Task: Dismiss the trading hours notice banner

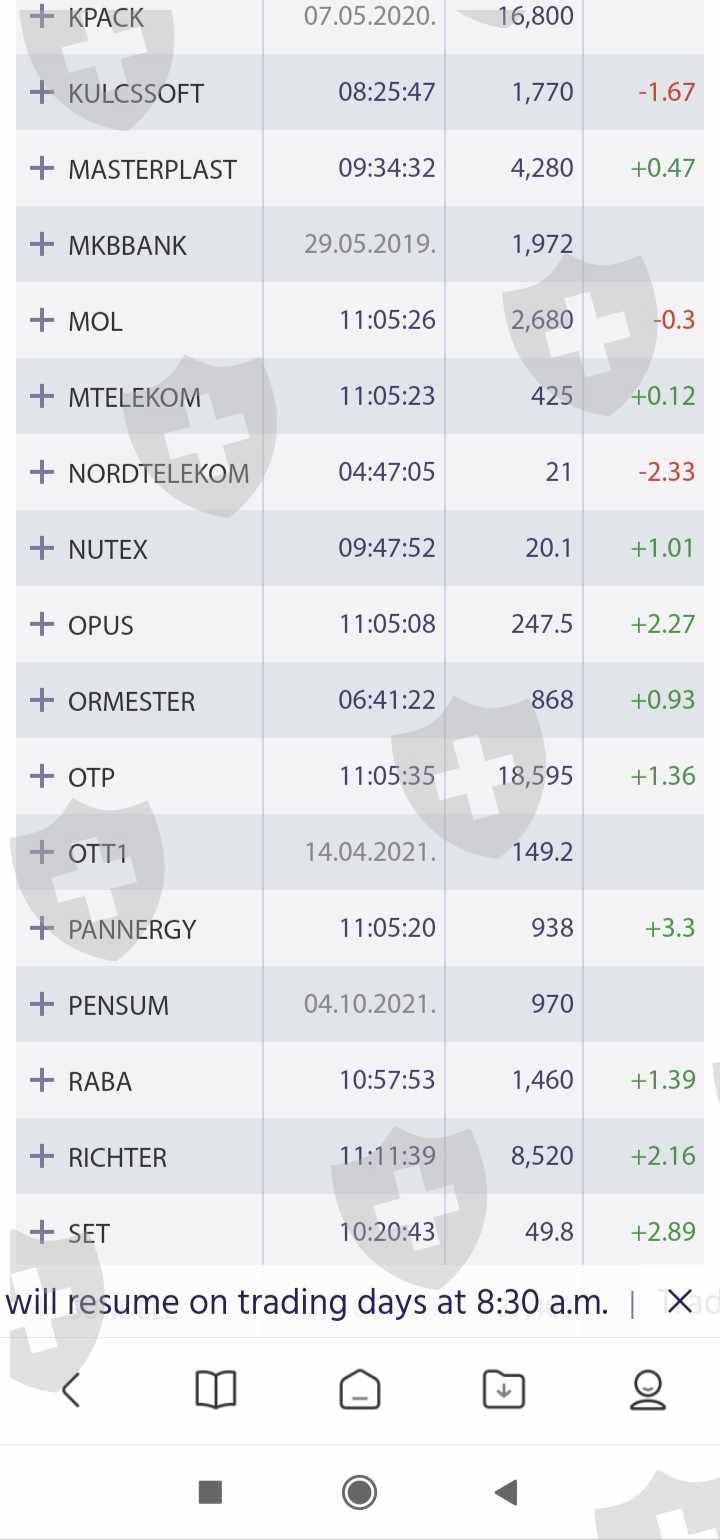Action: coord(679,1302)
